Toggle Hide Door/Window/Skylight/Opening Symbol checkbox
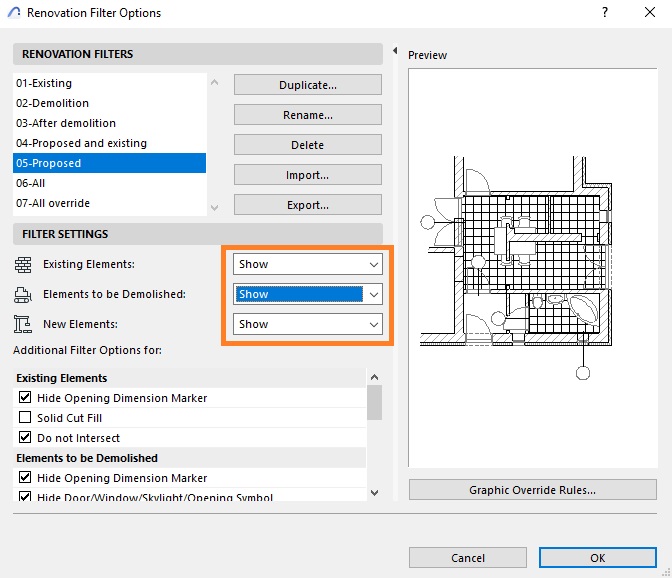672x578 pixels. click(x=25, y=497)
